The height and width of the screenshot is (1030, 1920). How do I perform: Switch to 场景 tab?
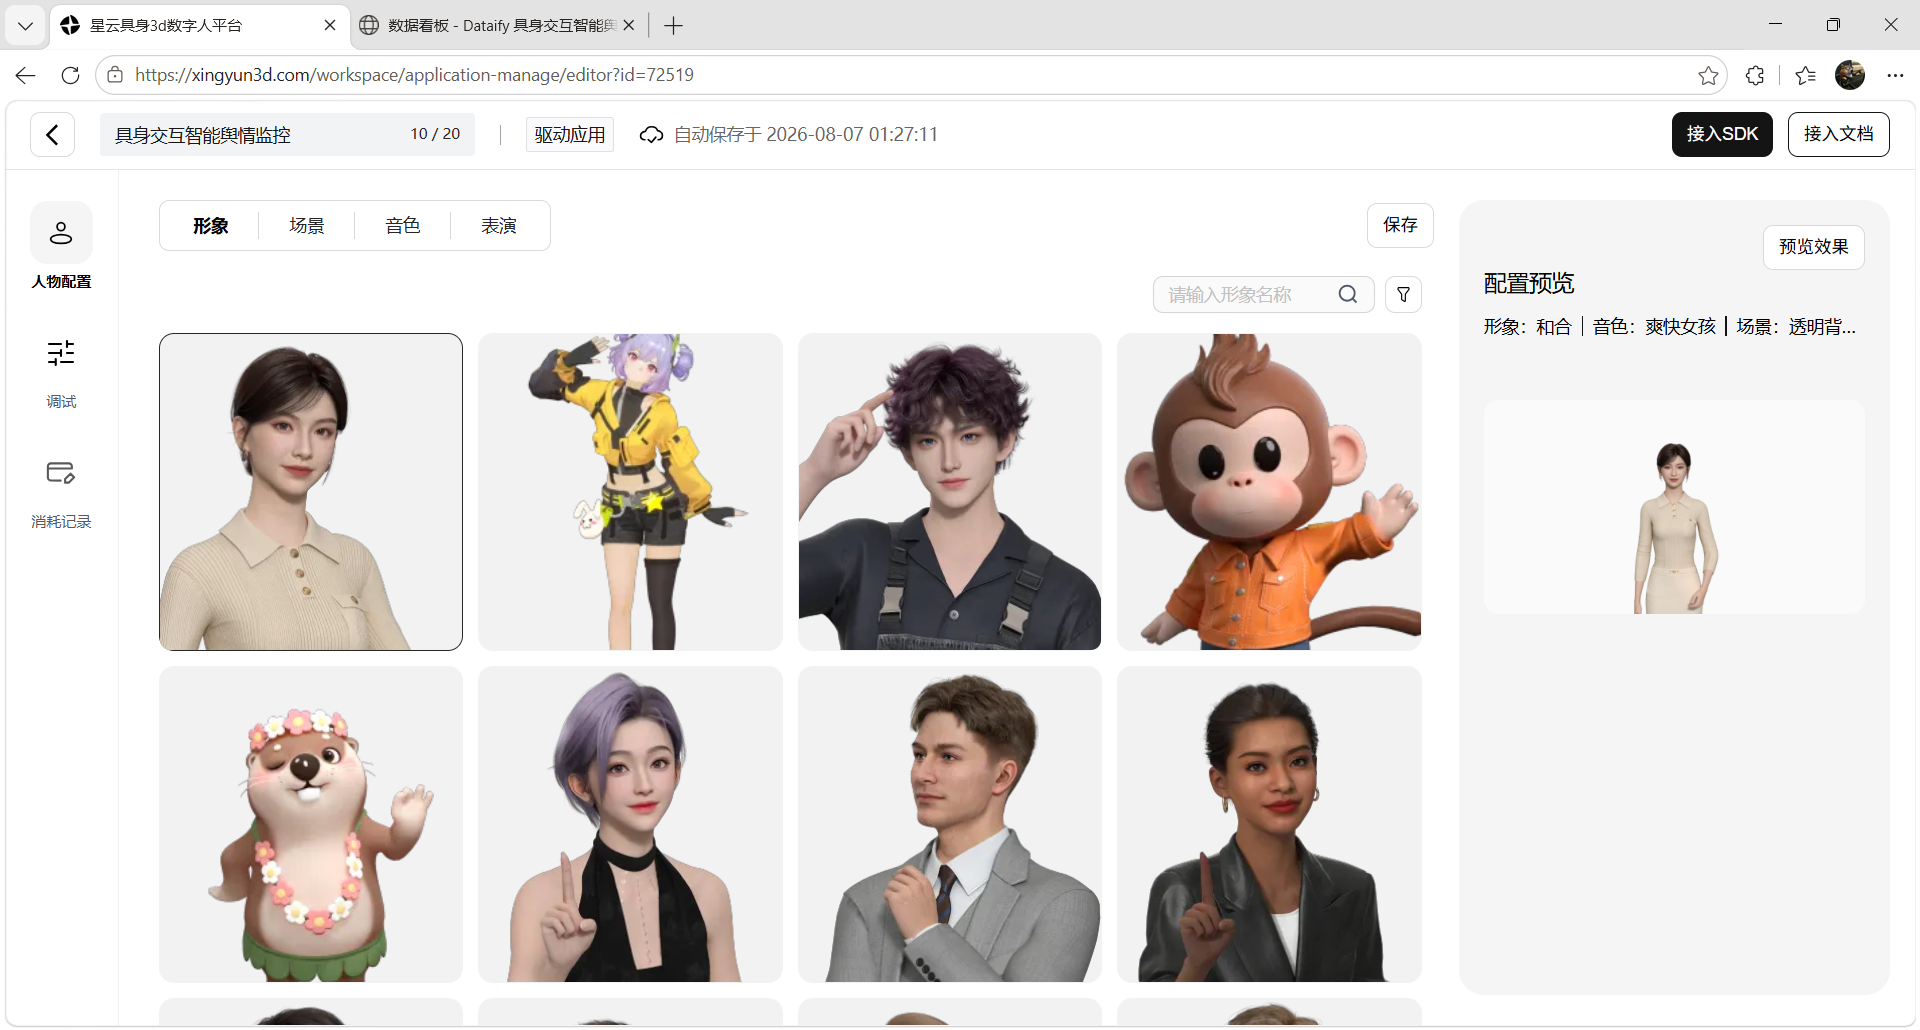307,226
